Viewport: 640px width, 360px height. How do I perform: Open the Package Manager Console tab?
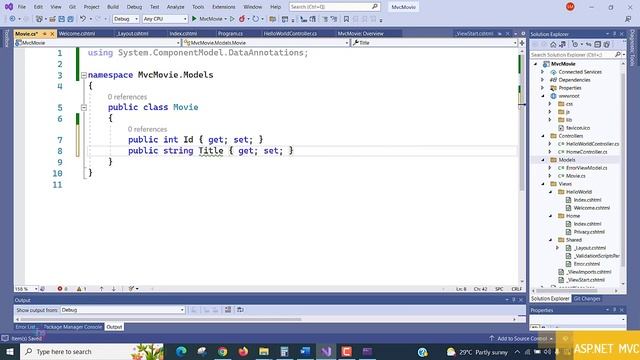click(73, 327)
